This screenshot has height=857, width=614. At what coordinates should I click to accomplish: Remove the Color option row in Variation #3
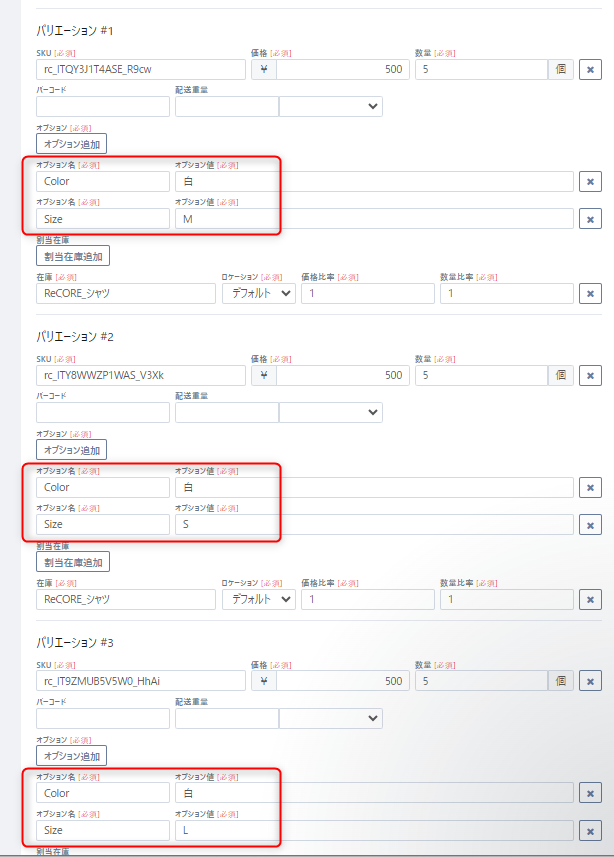[x=591, y=794]
